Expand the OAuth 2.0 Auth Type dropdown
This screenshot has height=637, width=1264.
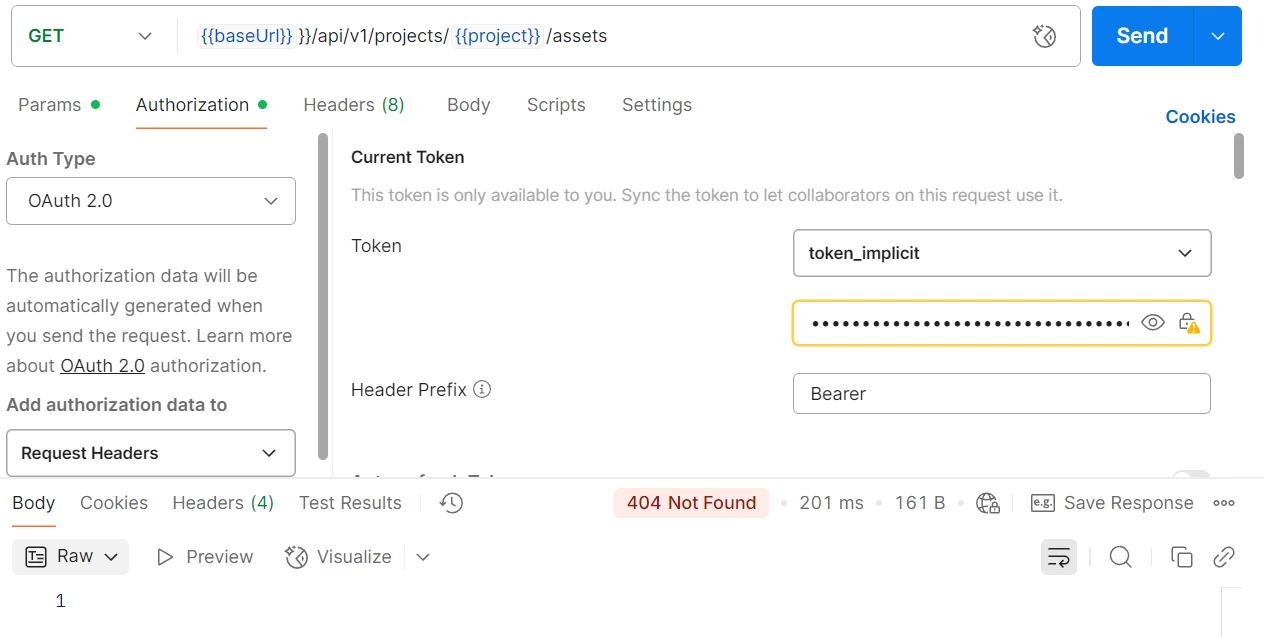(151, 201)
